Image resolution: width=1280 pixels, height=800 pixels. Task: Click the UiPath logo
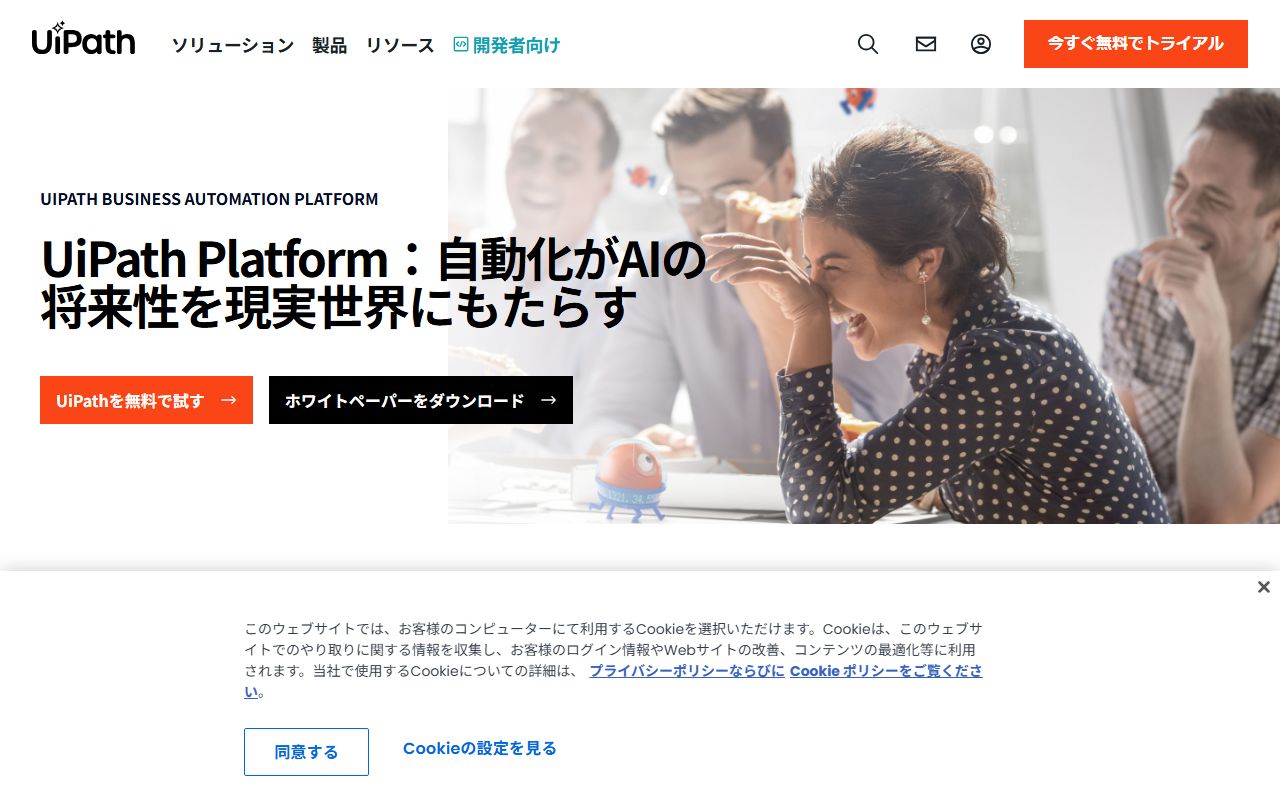click(83, 39)
